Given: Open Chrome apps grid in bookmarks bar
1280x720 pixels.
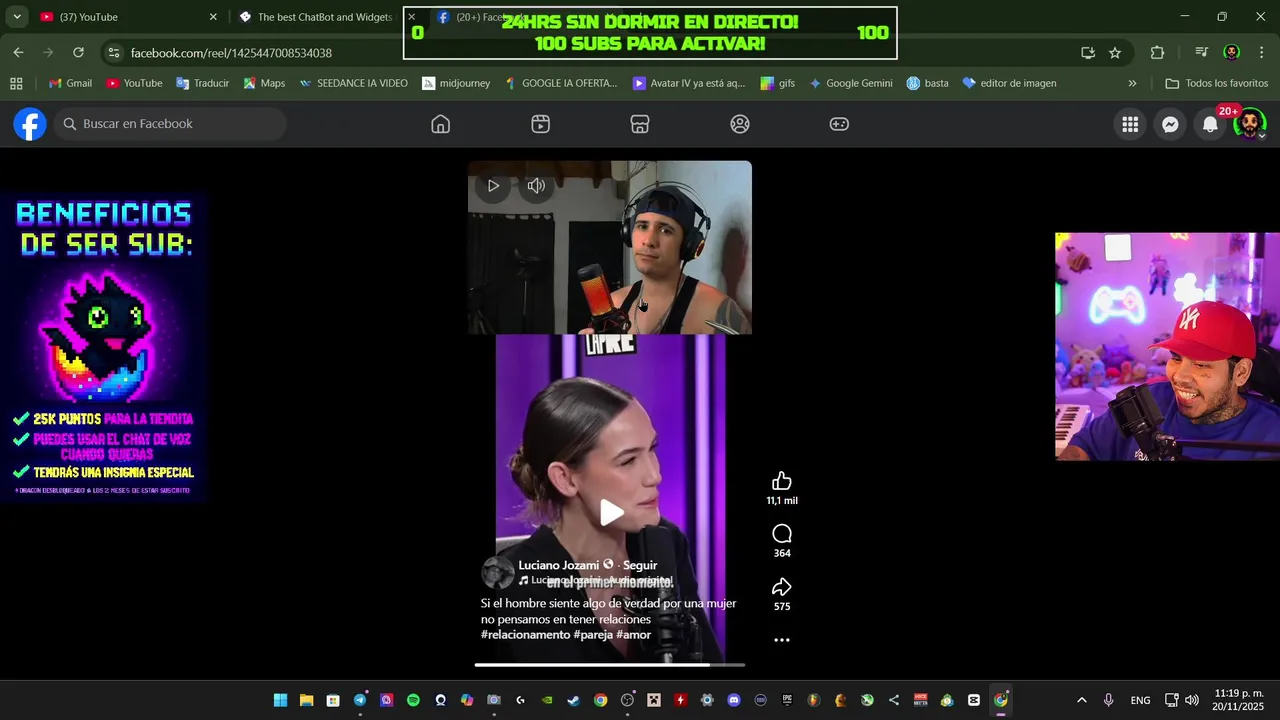Looking at the screenshot, I should point(16,83).
